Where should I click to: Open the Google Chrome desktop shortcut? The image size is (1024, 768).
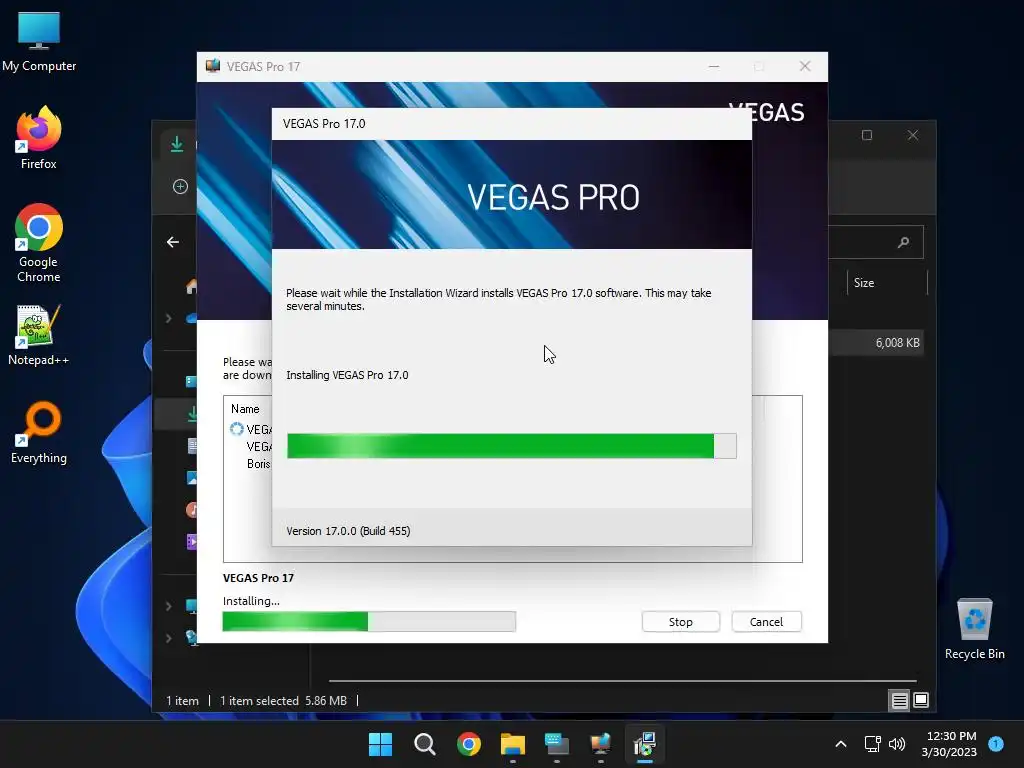coord(39,243)
